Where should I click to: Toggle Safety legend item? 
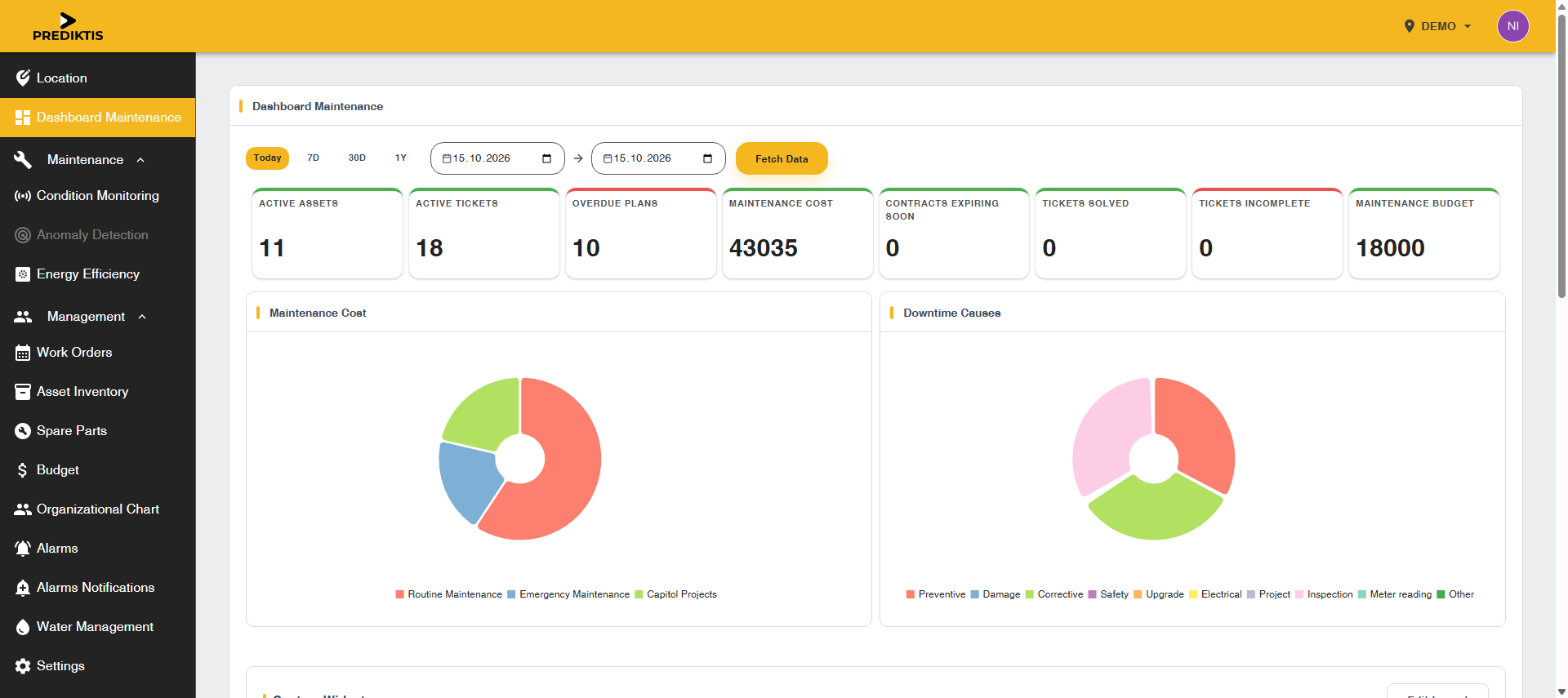coord(1108,594)
